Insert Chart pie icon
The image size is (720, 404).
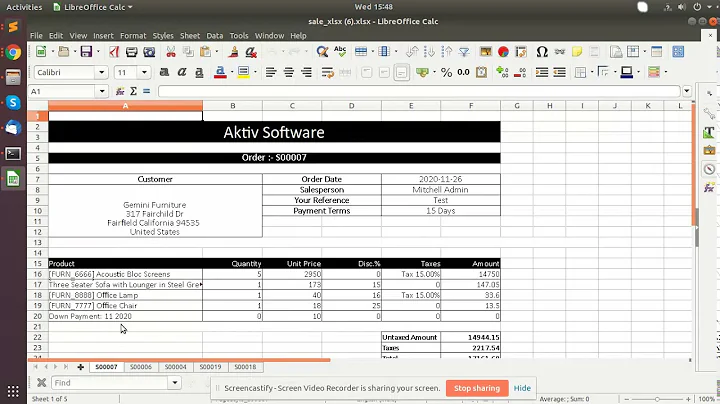(x=503, y=51)
